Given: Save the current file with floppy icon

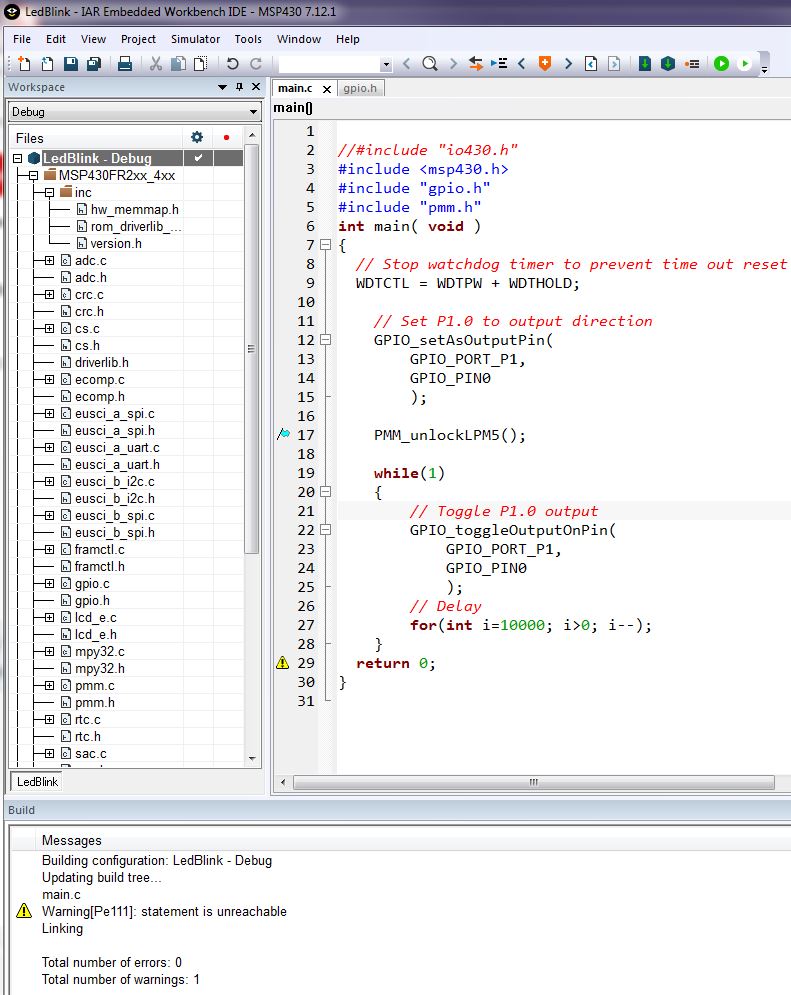Looking at the screenshot, I should [71, 63].
